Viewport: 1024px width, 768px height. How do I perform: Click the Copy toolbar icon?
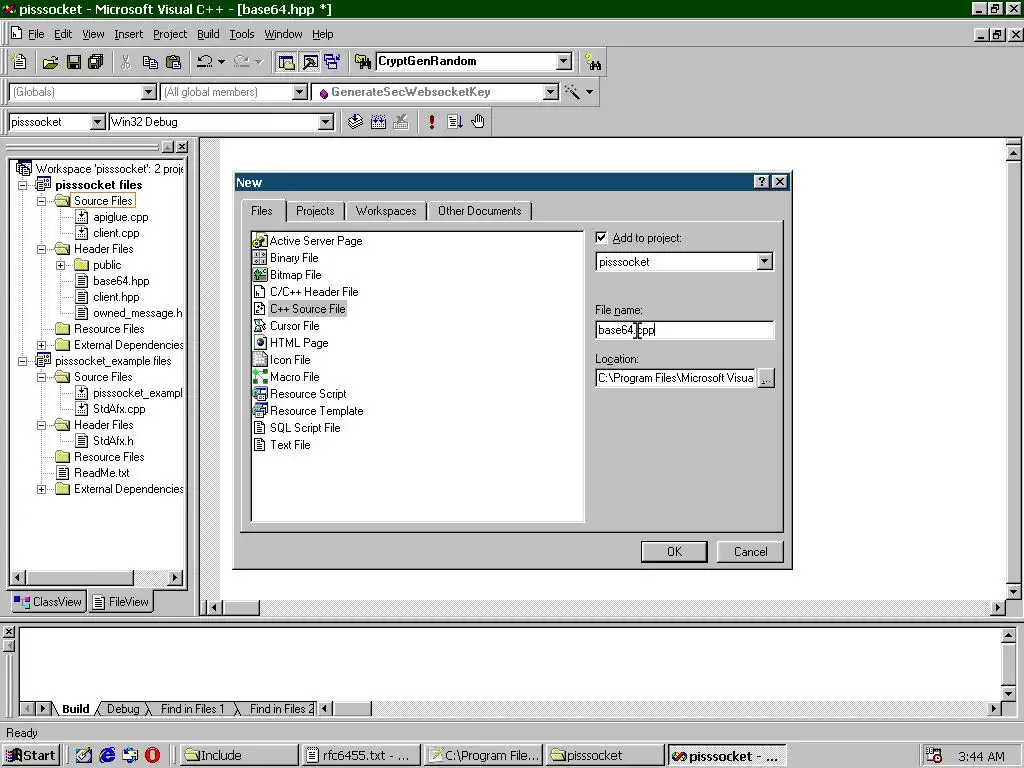(x=150, y=62)
